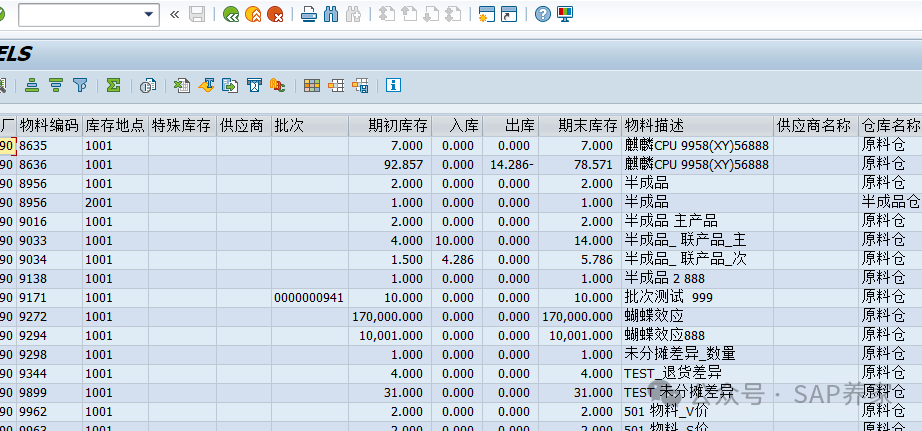The image size is (922, 431).
Task: Click the 170,000.000 opening stock cell
Action: (x=390, y=316)
